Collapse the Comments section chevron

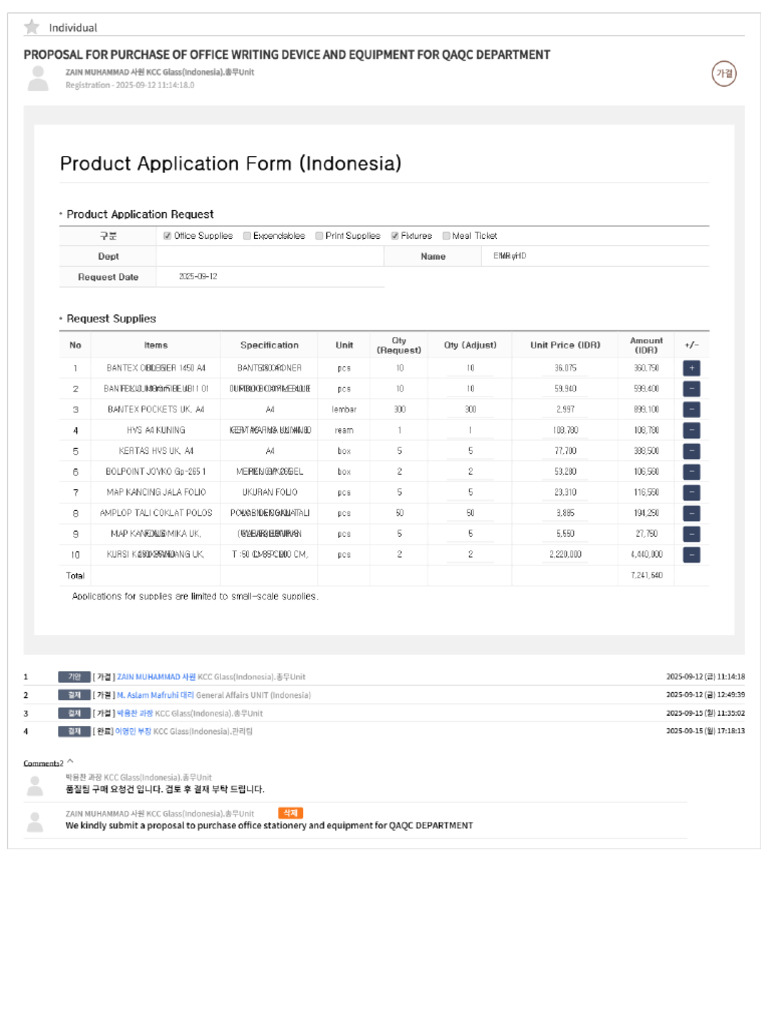(x=70, y=761)
